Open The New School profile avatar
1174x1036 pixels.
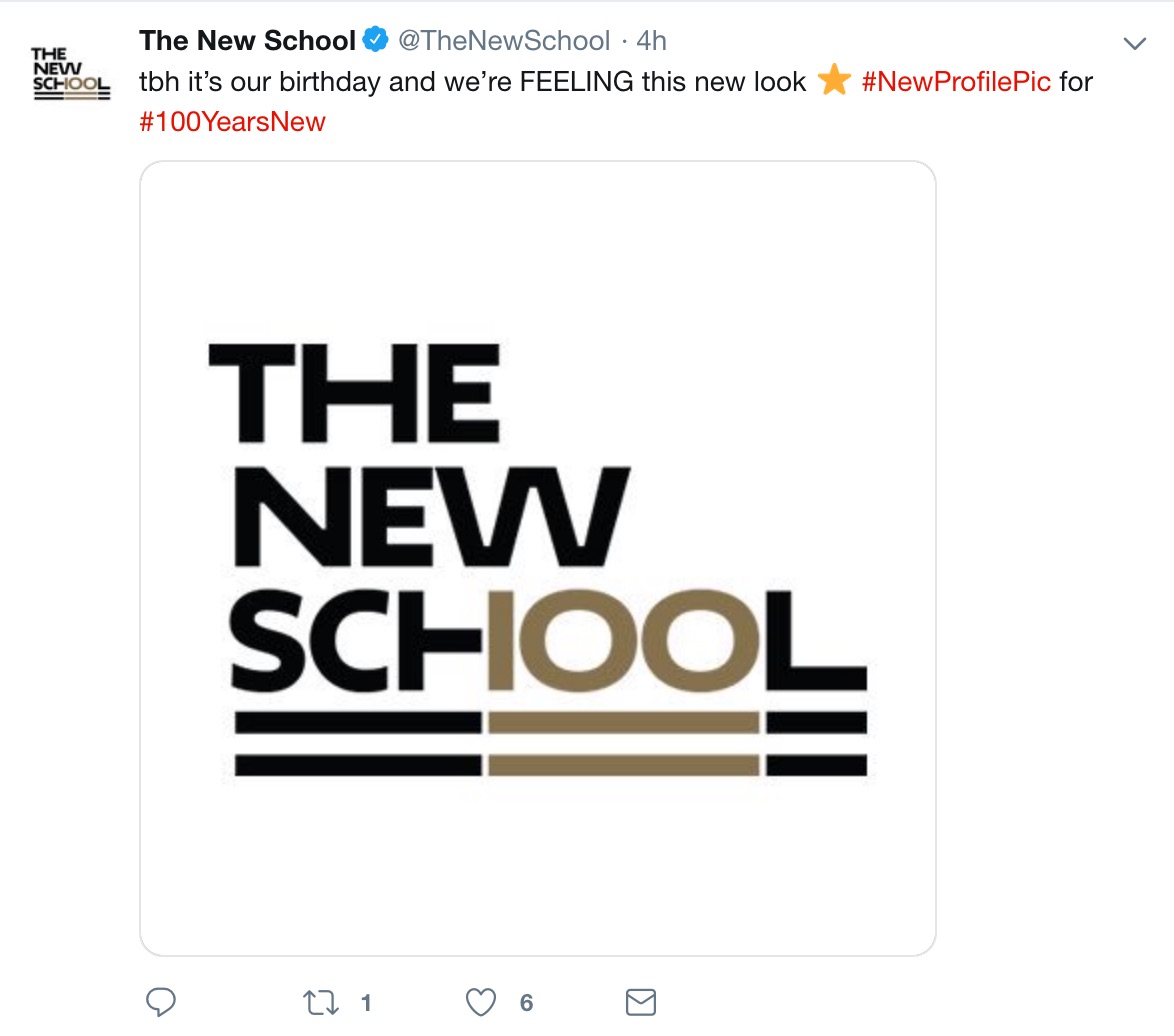click(x=70, y=72)
